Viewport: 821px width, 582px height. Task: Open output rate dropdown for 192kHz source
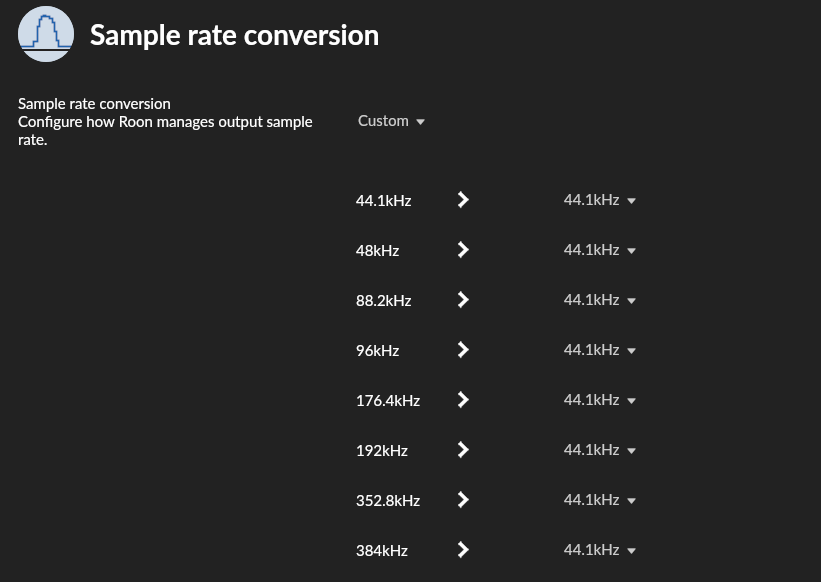pyautogui.click(x=599, y=450)
